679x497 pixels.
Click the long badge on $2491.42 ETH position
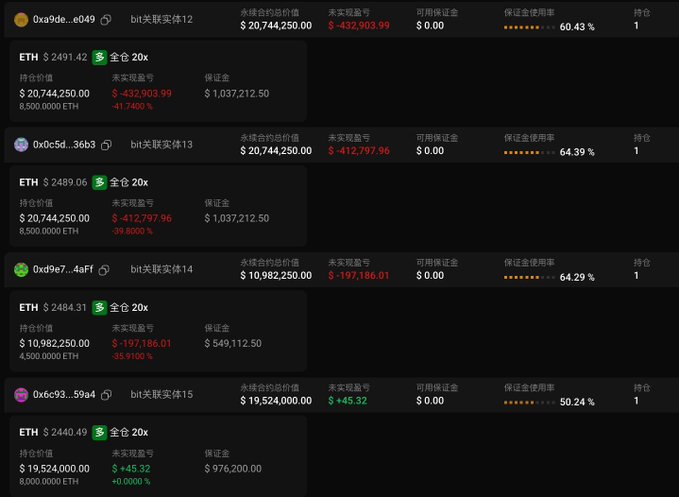pyautogui.click(x=100, y=57)
